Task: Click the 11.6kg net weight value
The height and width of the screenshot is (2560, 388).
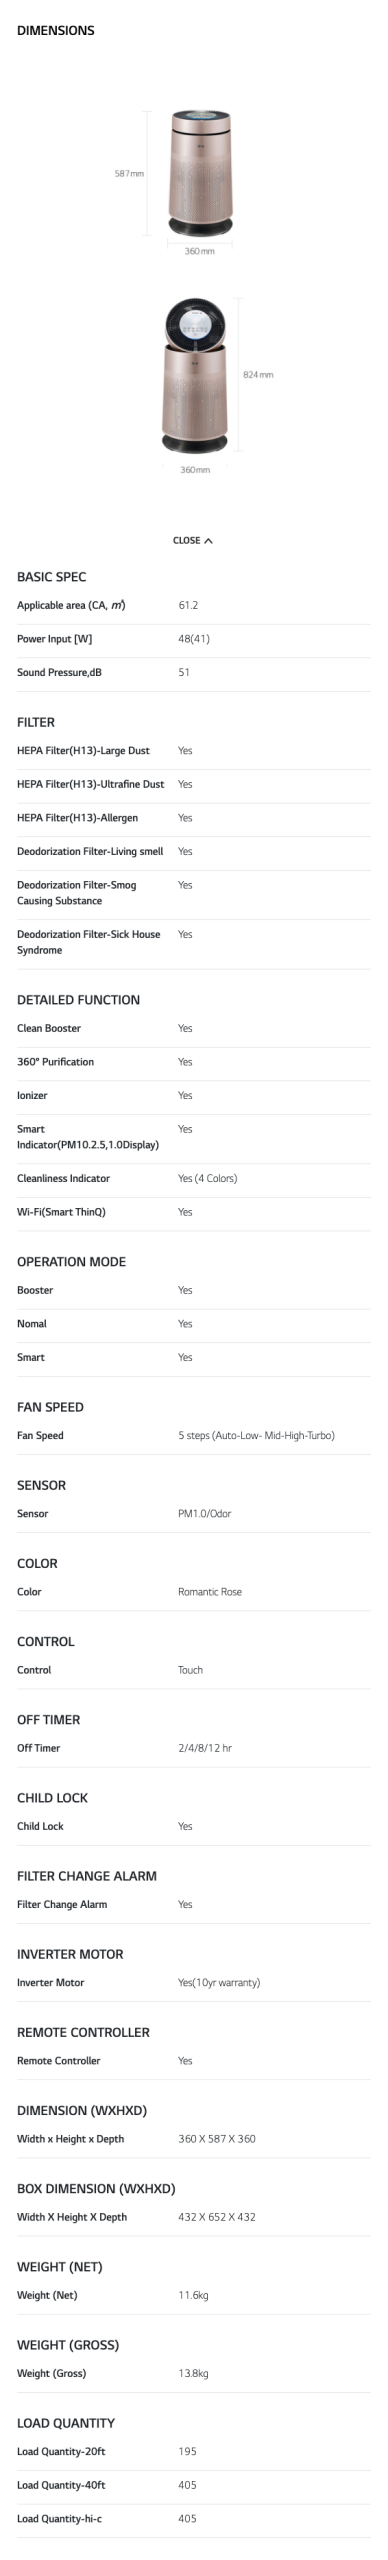Action: (x=193, y=2295)
